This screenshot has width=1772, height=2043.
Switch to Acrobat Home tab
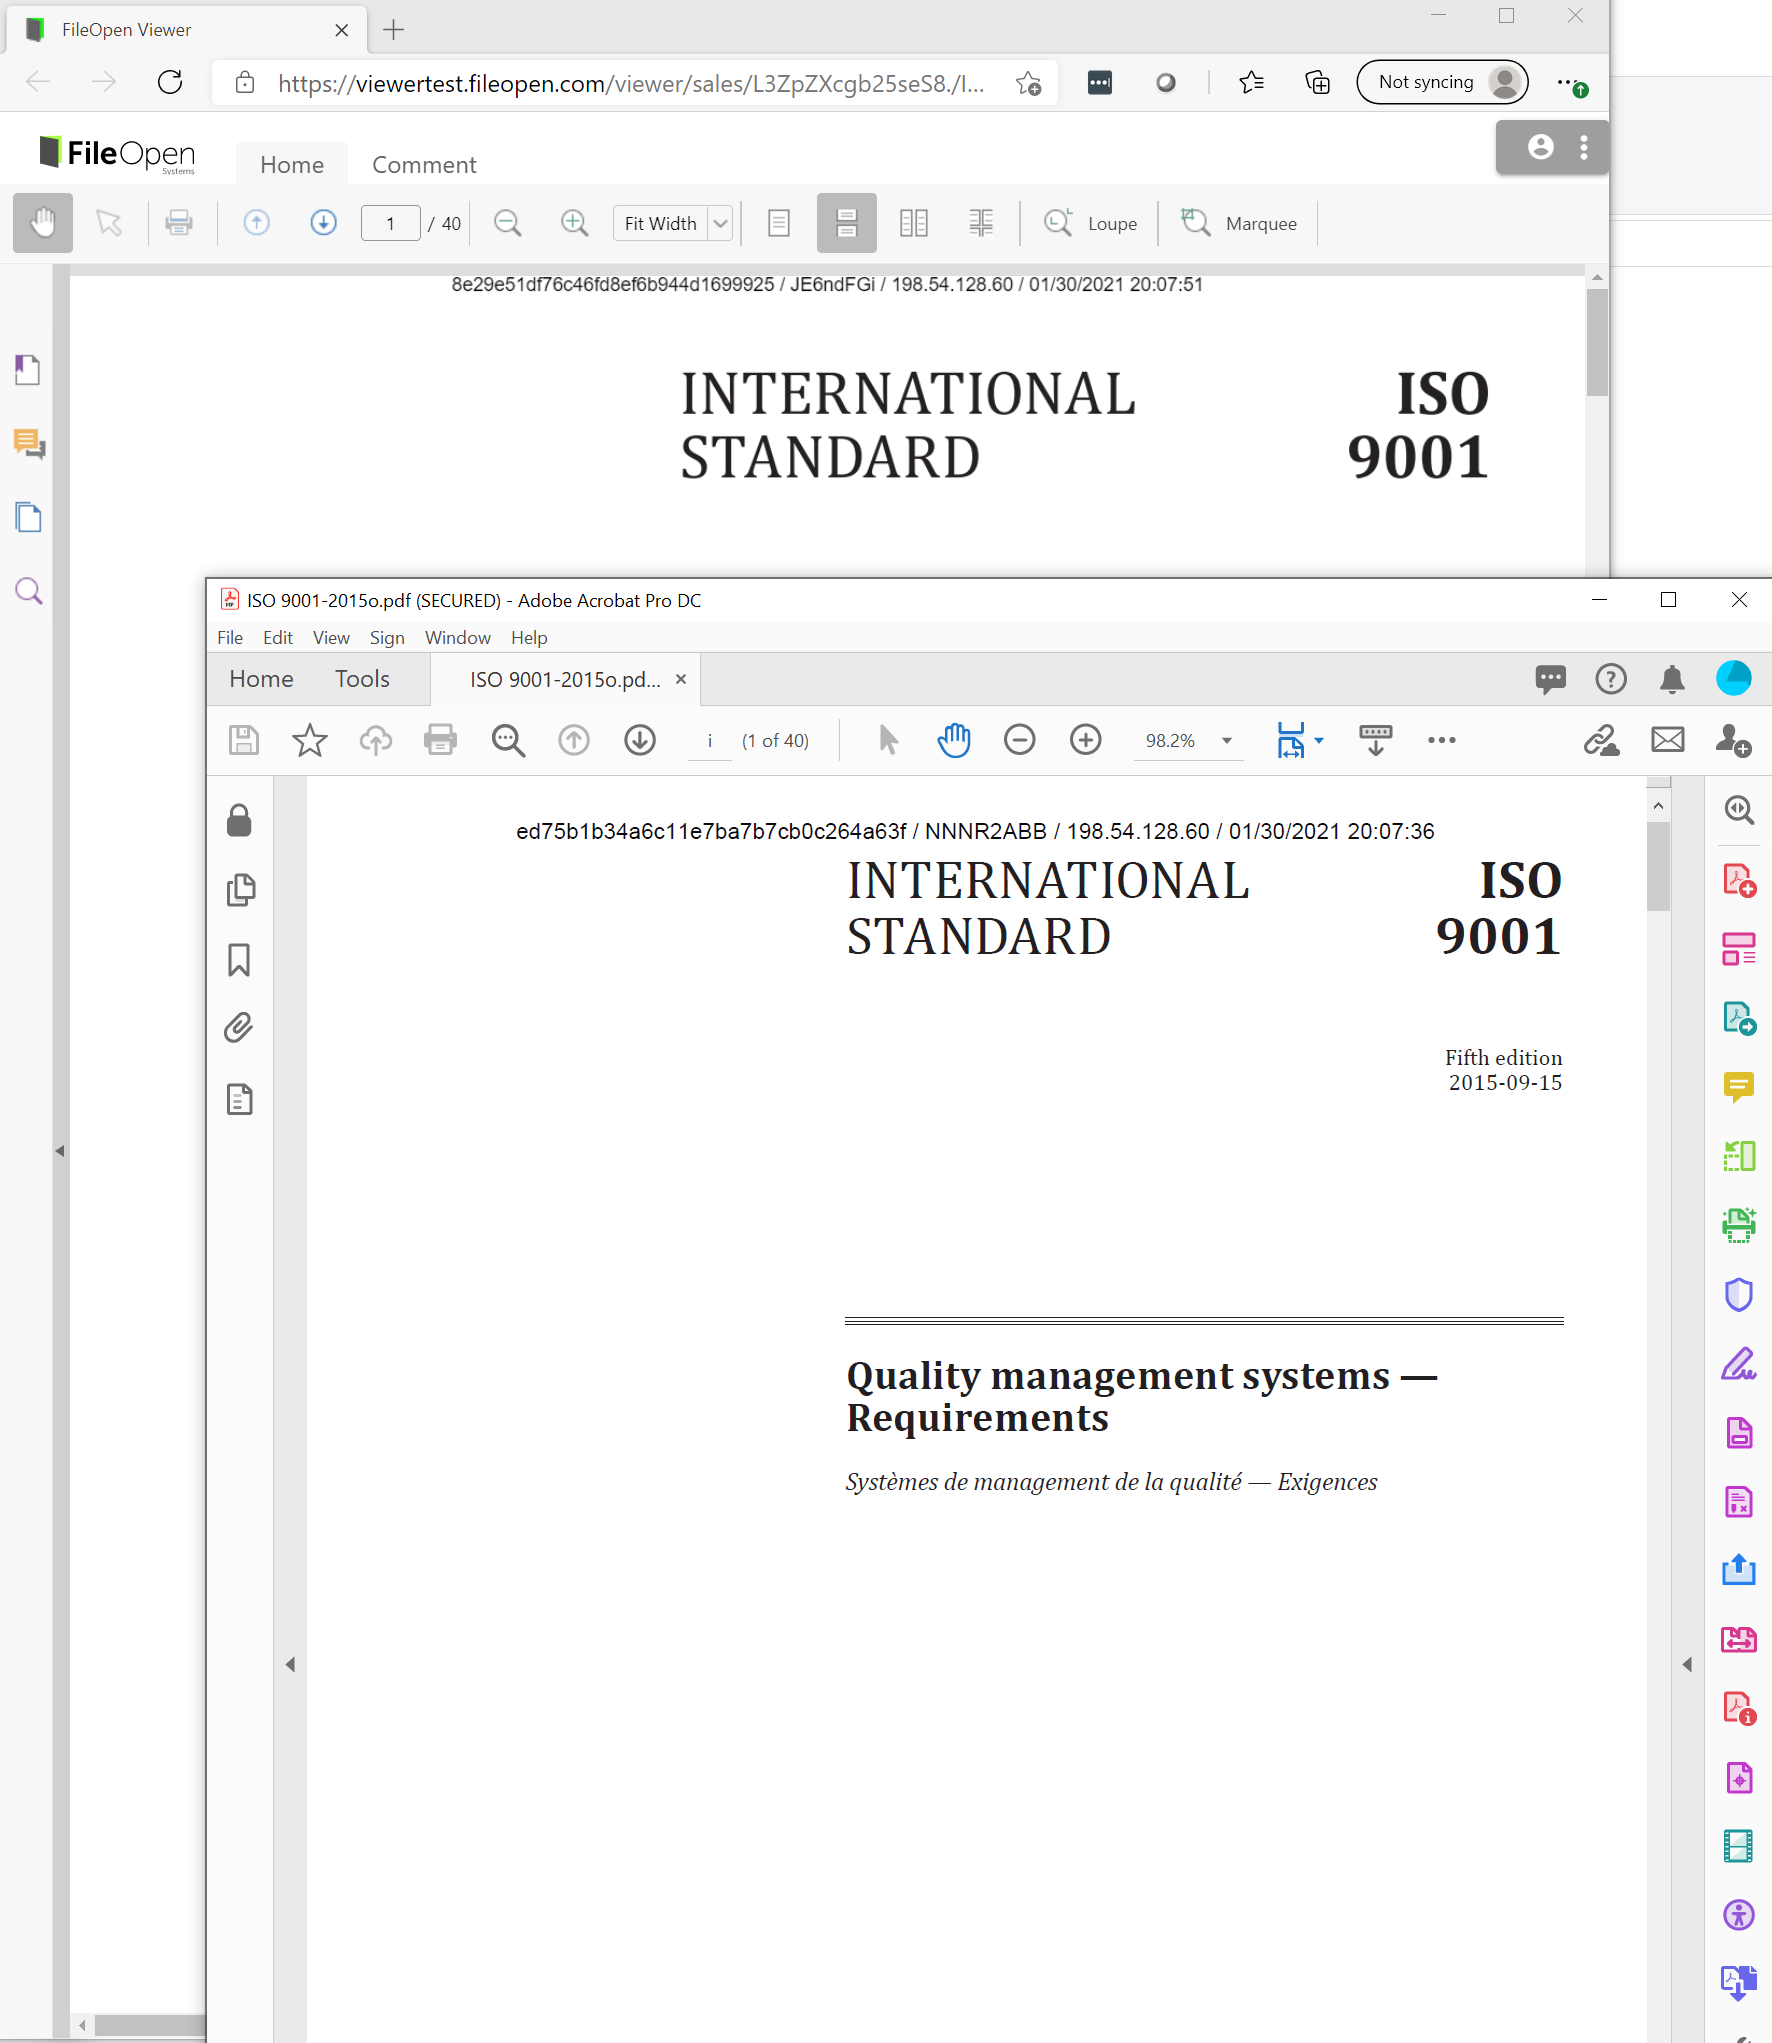click(x=261, y=679)
